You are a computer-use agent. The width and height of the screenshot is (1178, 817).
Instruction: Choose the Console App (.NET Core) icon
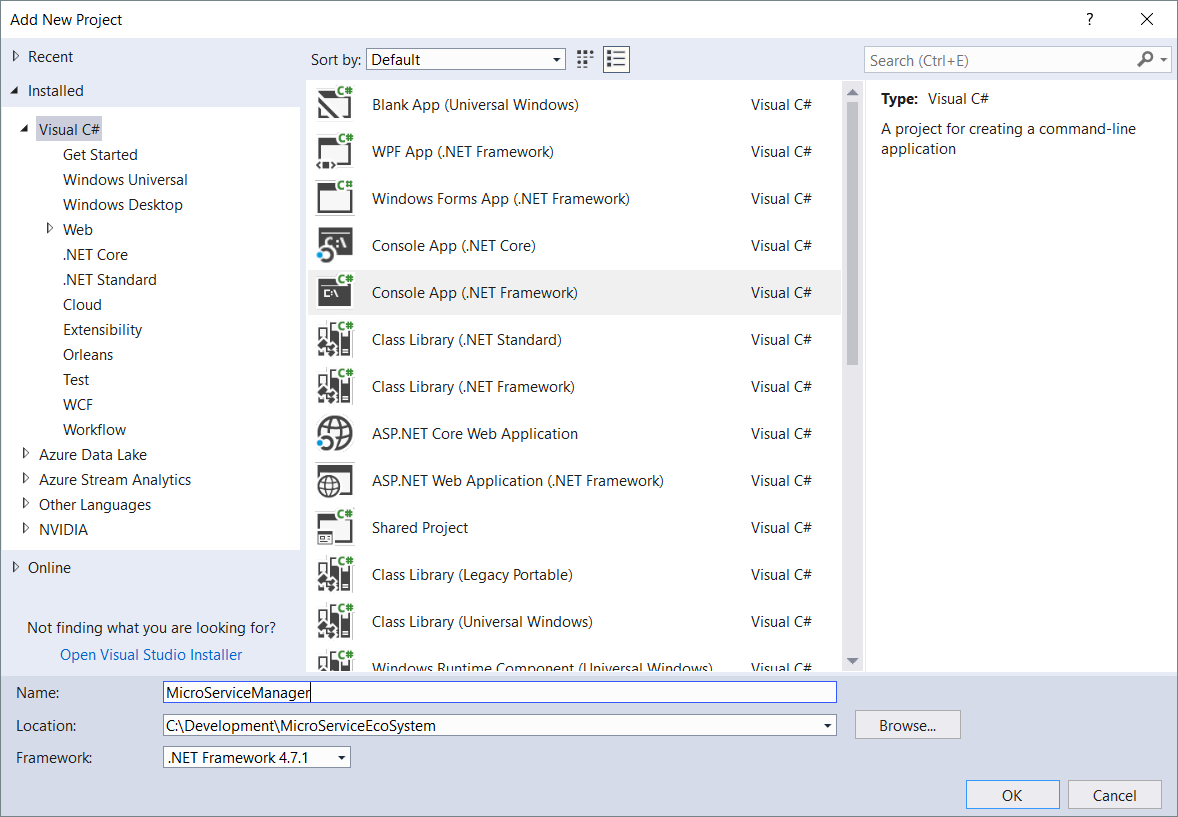(335, 245)
